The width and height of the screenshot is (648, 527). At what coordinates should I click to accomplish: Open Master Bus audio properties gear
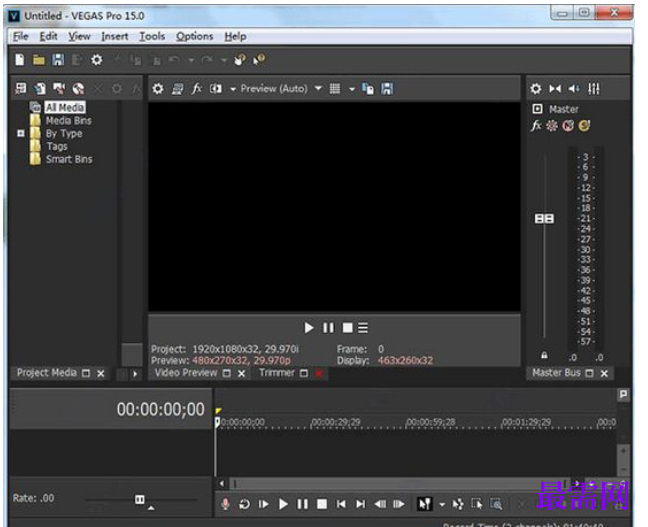[536, 88]
